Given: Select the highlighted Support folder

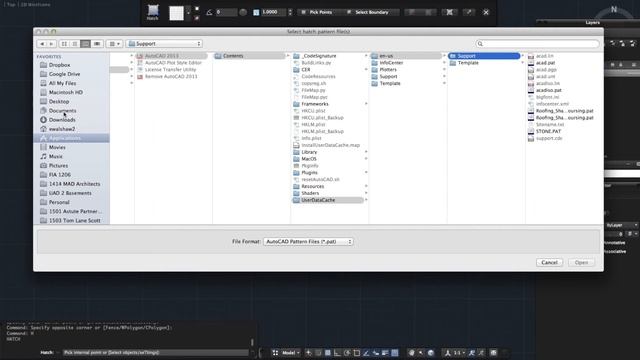Looking at the screenshot, I should pyautogui.click(x=484, y=56).
